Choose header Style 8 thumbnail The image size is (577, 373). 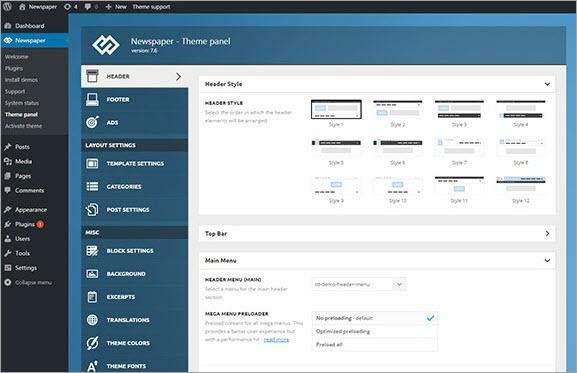pyautogui.click(x=521, y=147)
